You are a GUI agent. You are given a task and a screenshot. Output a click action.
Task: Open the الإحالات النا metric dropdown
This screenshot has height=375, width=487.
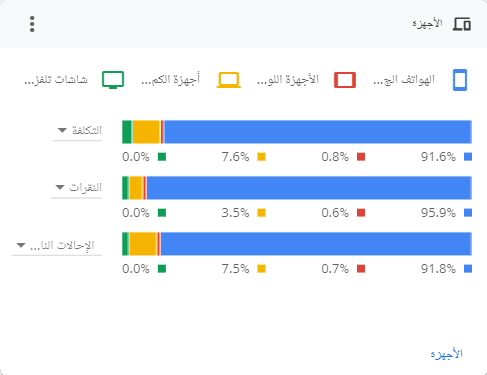tap(57, 246)
